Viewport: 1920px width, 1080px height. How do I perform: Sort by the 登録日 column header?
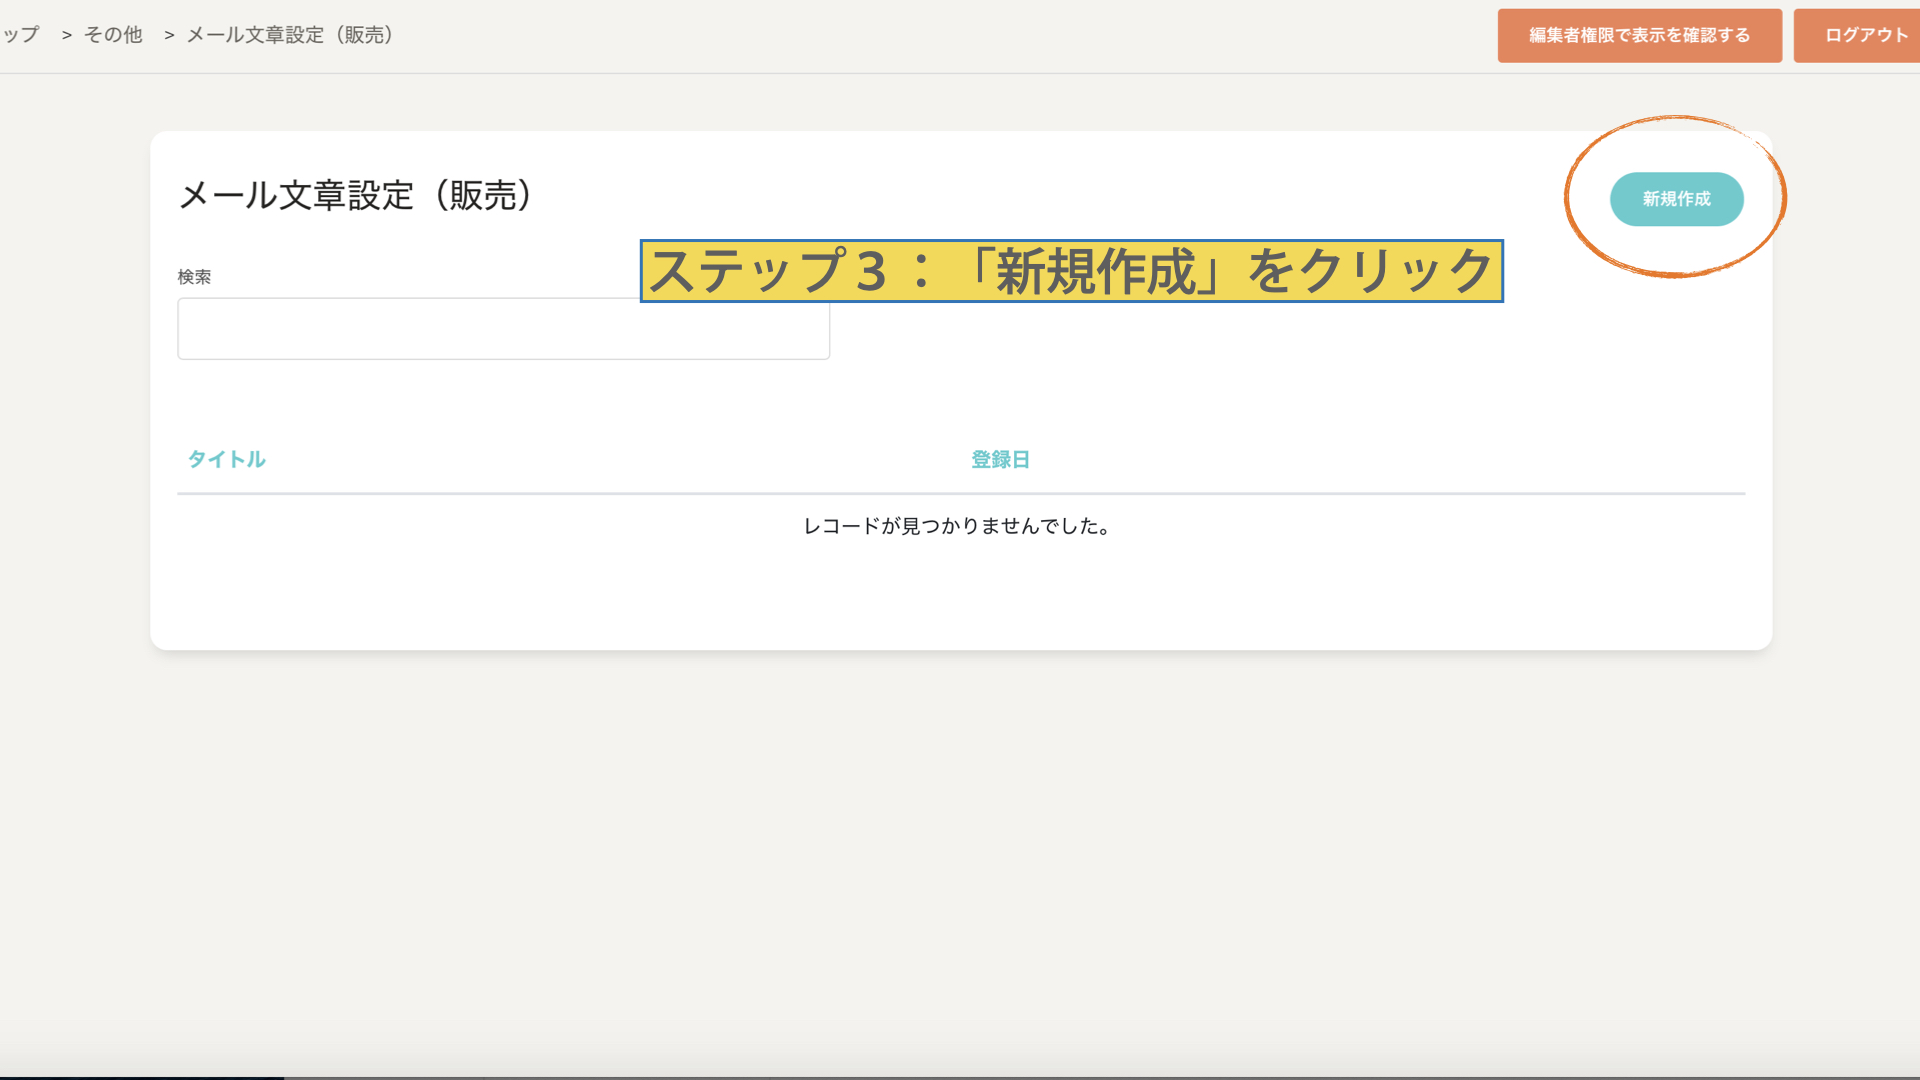coord(1000,459)
